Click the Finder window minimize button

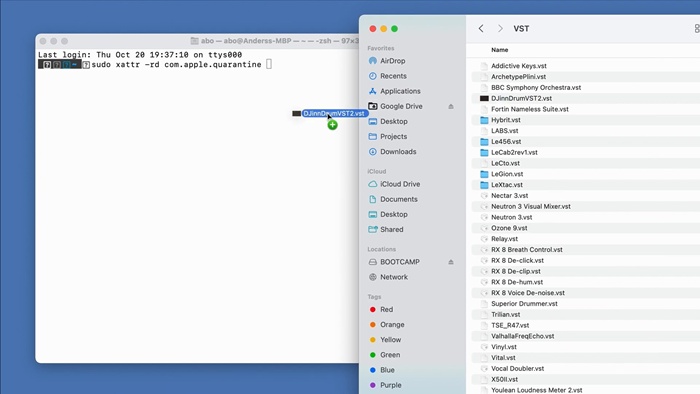383,29
